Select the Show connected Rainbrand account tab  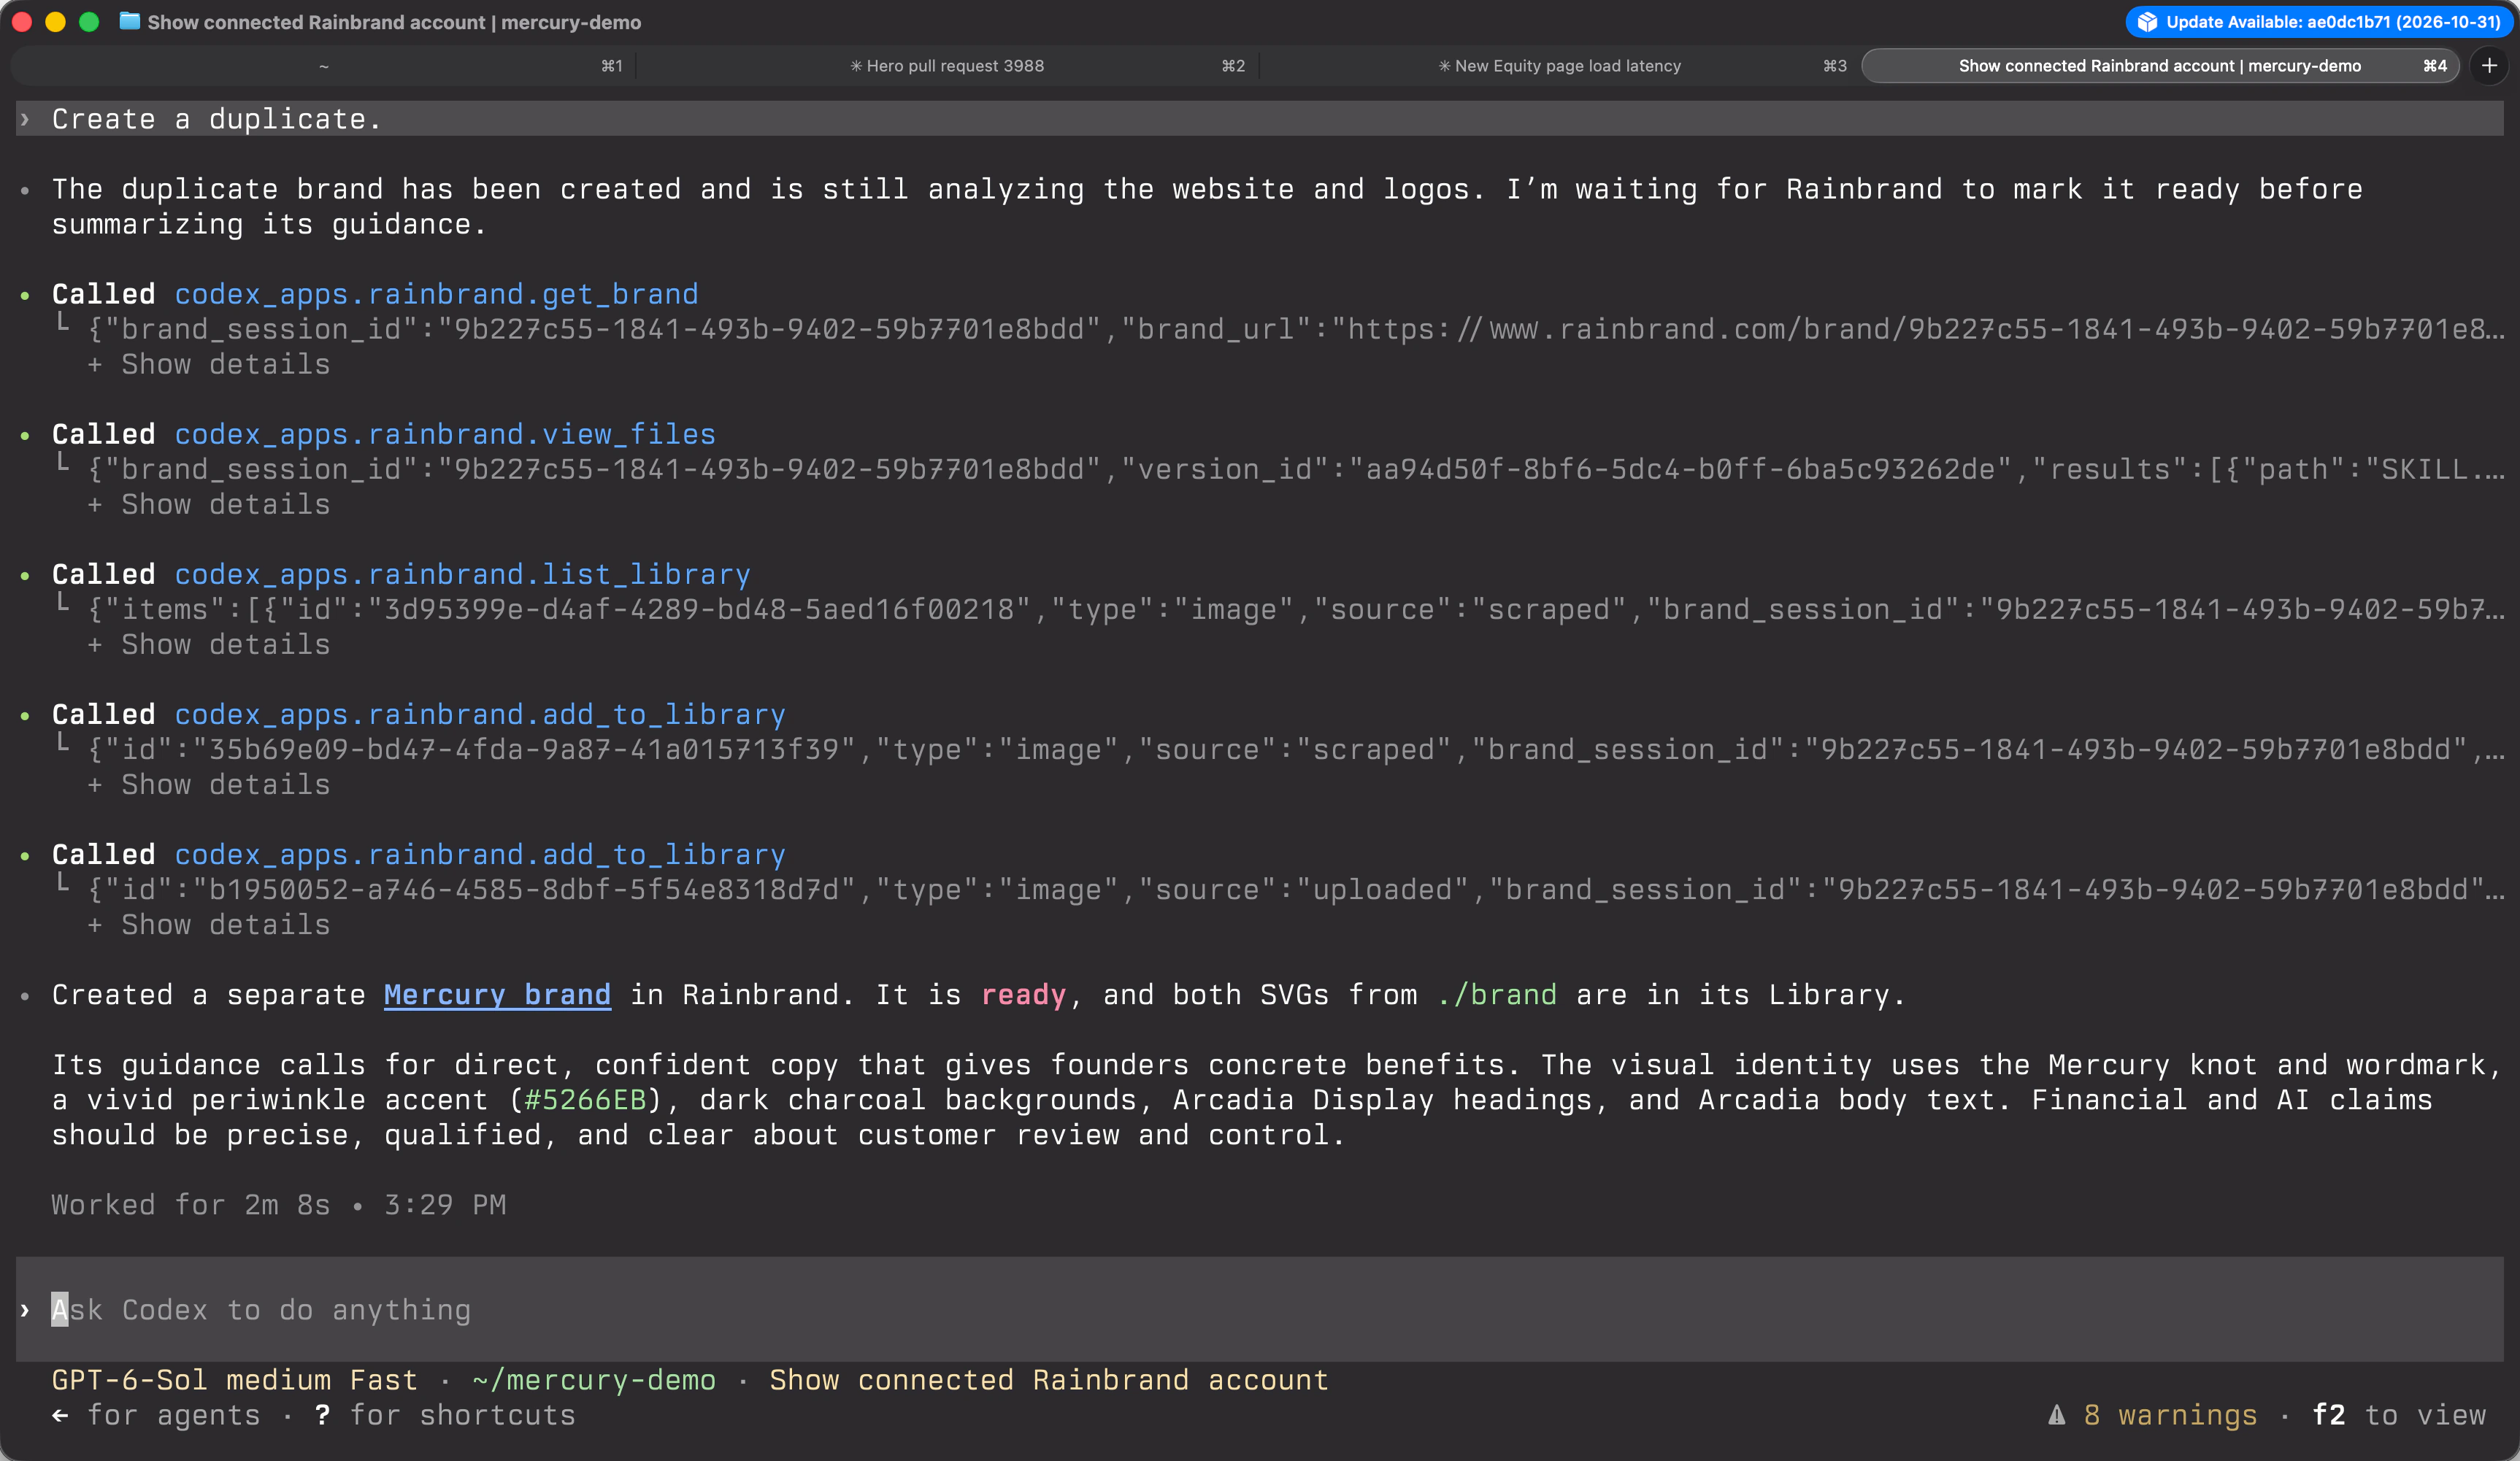click(x=2160, y=66)
